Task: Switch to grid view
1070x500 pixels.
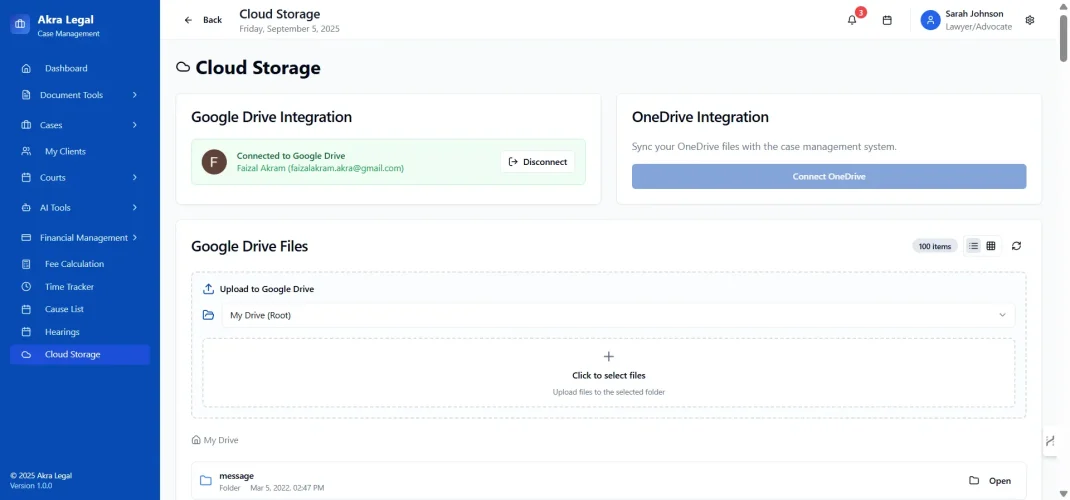Action: click(x=991, y=246)
